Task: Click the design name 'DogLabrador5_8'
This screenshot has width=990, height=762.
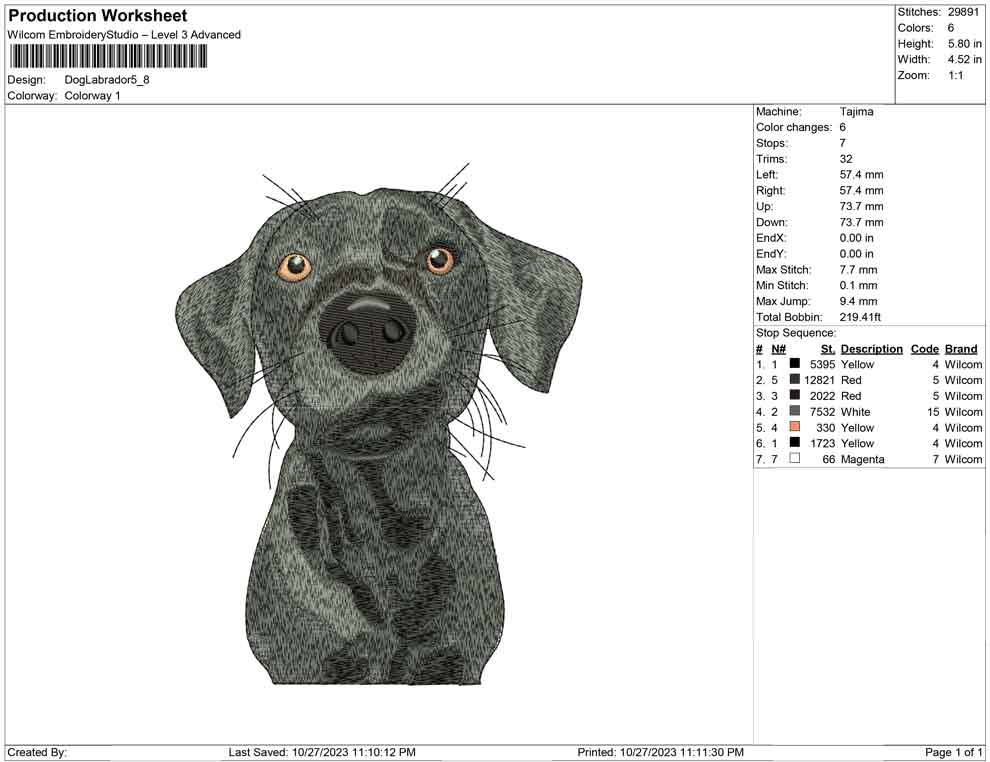Action: pyautogui.click(x=107, y=80)
